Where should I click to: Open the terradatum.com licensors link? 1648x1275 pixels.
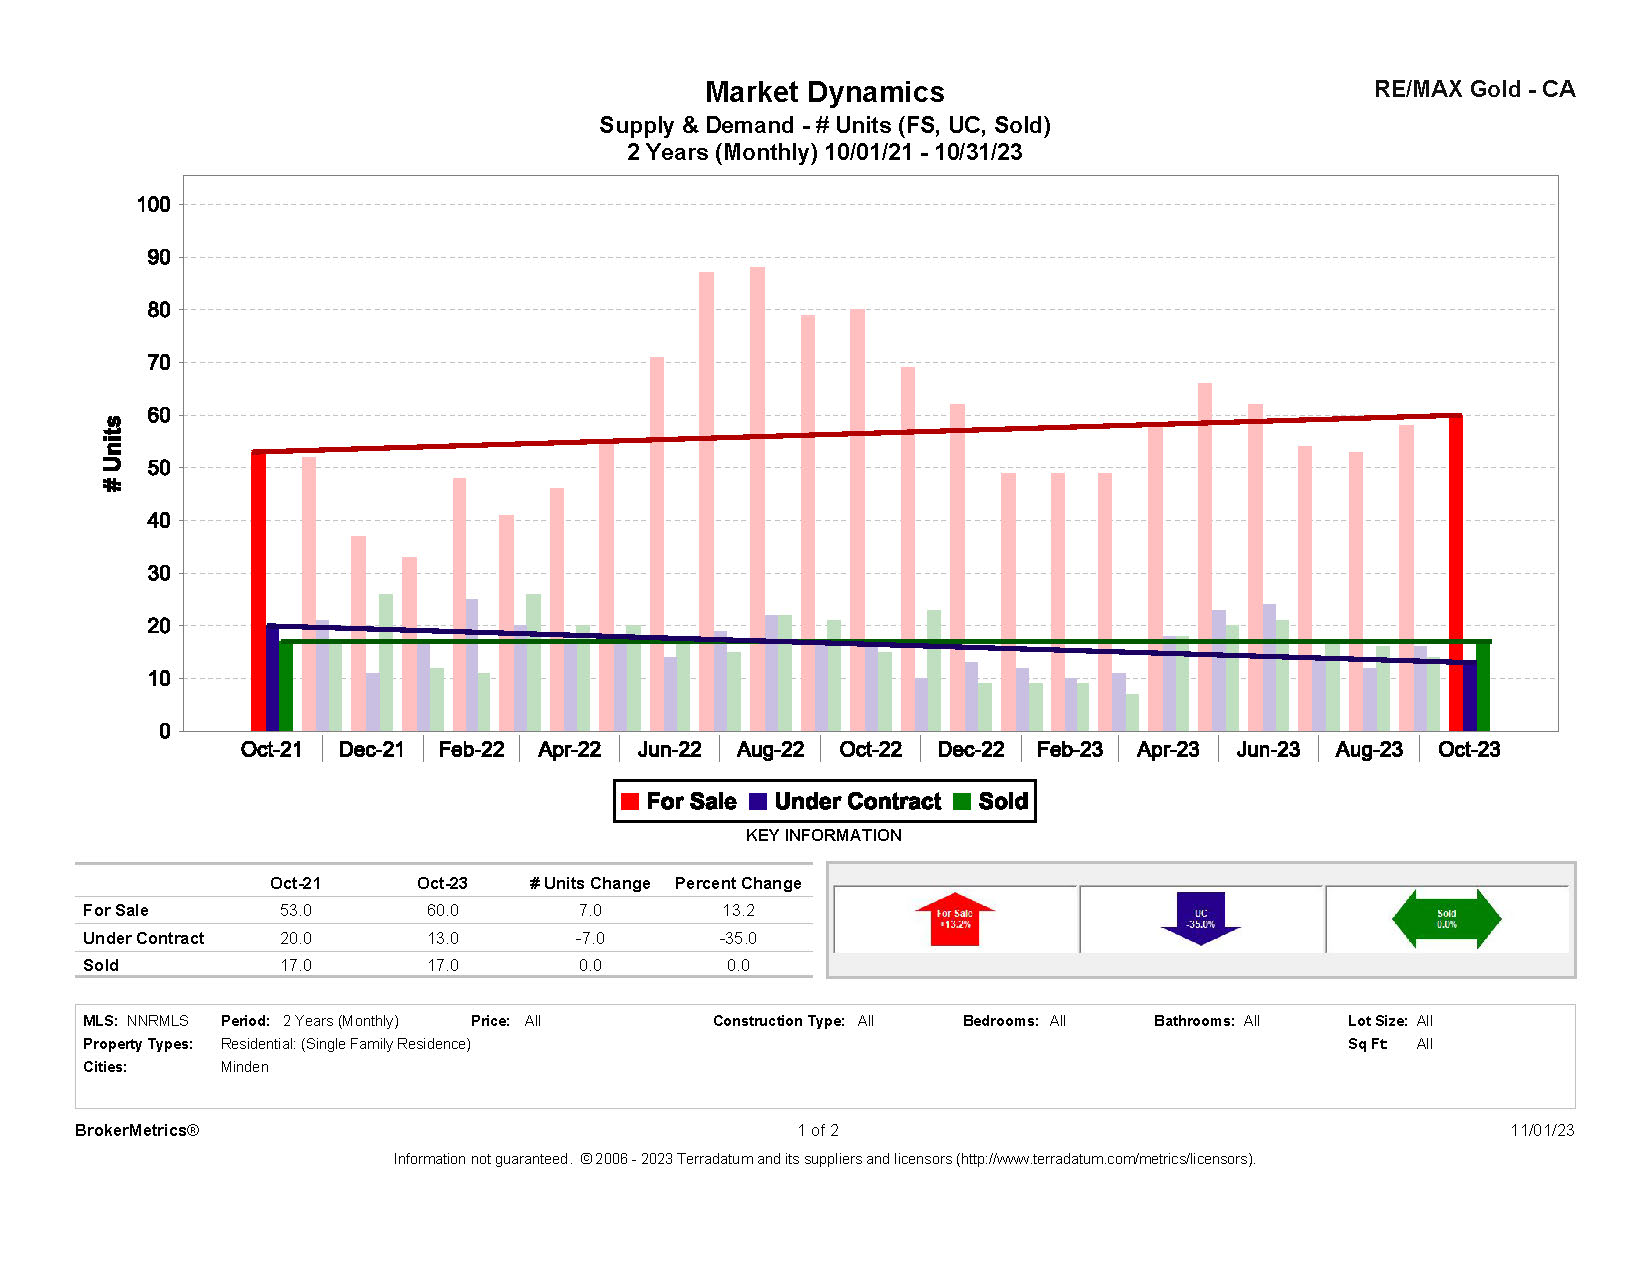(x=1104, y=1159)
